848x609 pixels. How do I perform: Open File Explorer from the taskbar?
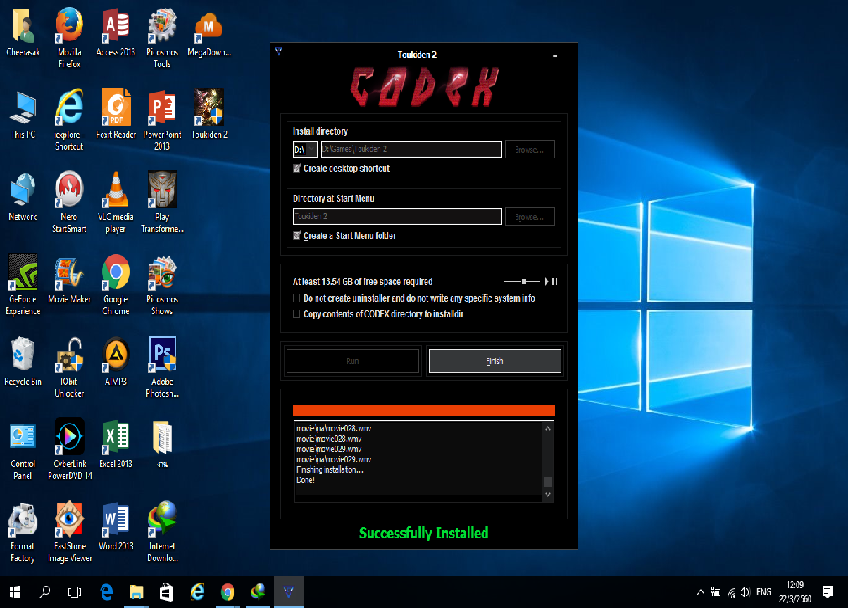point(136,592)
